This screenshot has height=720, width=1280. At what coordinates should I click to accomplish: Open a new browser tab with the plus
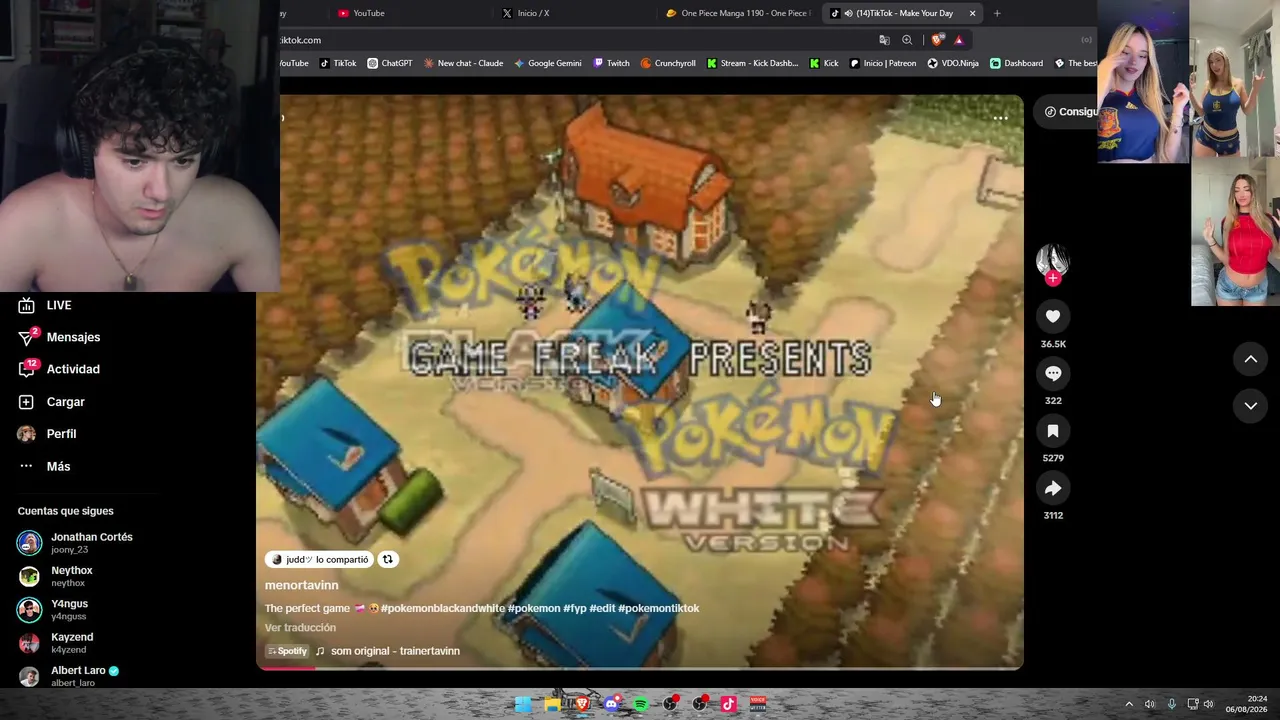(997, 13)
